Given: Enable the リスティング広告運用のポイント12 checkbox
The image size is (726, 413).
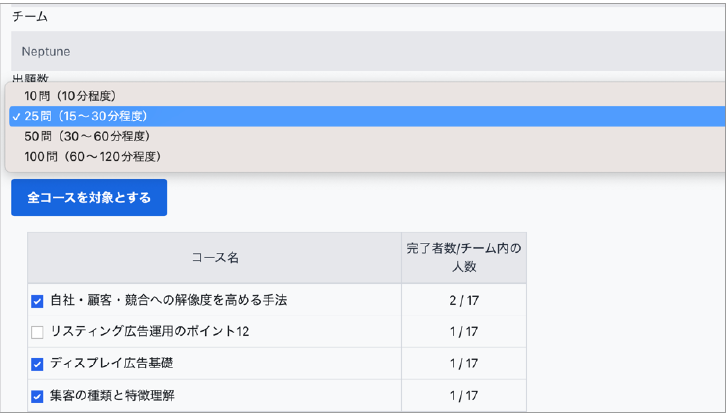Looking at the screenshot, I should tap(38, 332).
